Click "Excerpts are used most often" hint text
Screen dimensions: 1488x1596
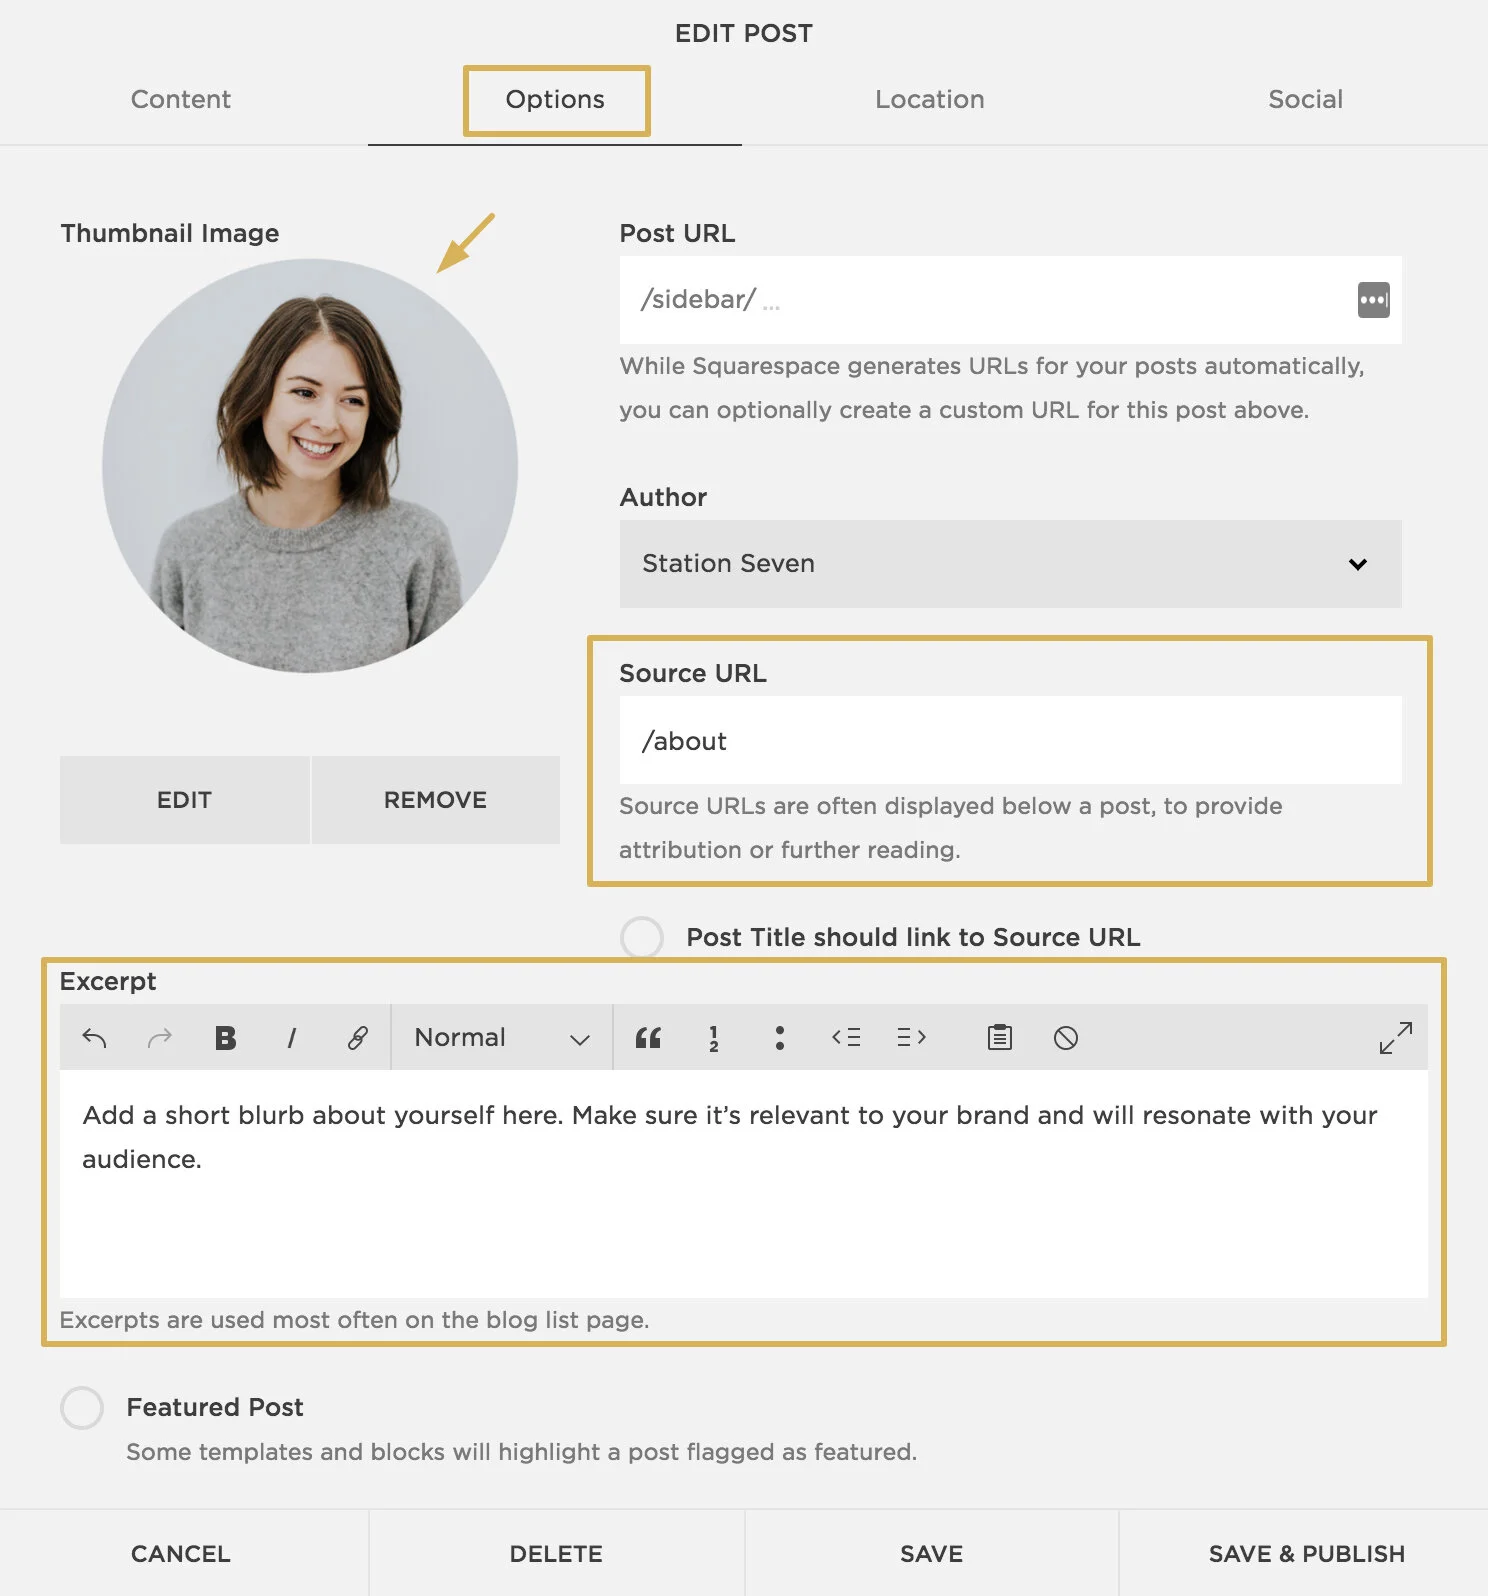(354, 1320)
